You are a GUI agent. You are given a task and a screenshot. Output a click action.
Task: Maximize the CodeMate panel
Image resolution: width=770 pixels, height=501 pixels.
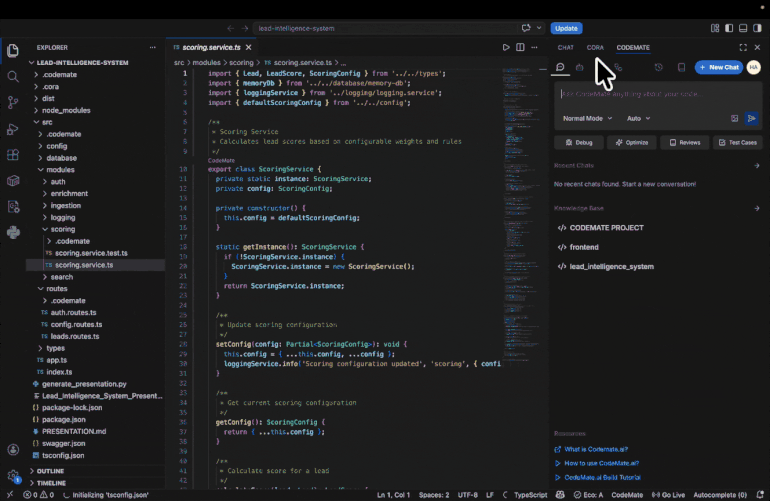pyautogui.click(x=743, y=48)
